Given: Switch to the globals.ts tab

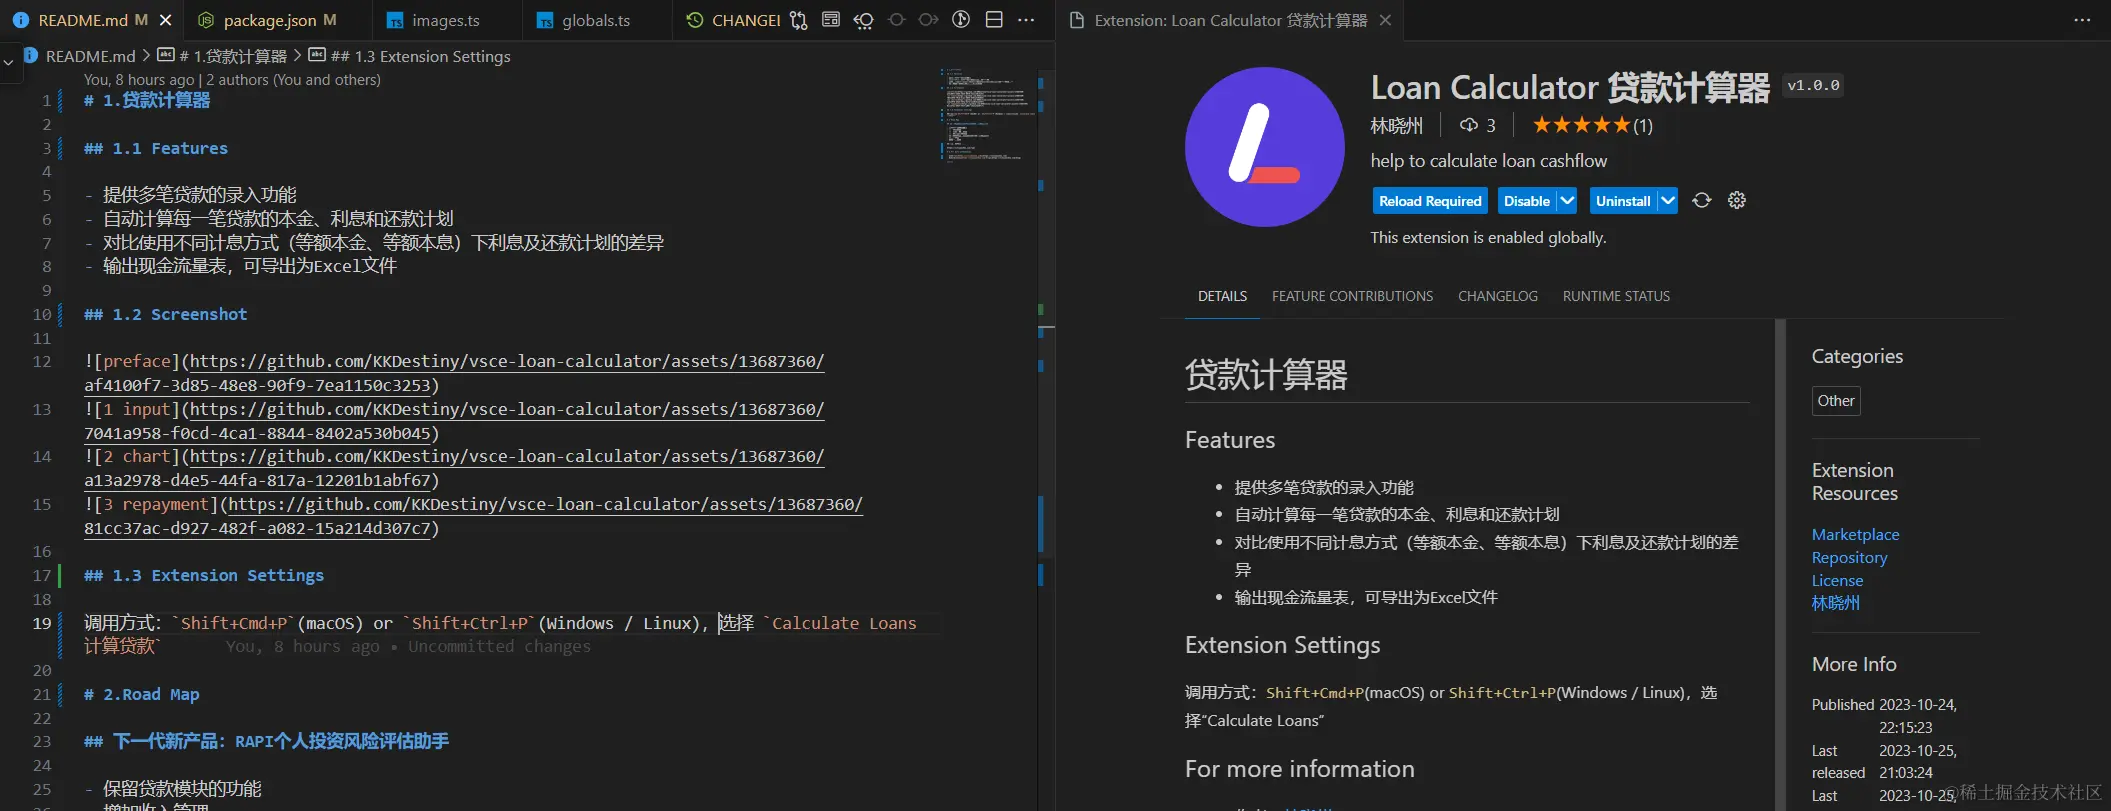Looking at the screenshot, I should coord(596,20).
